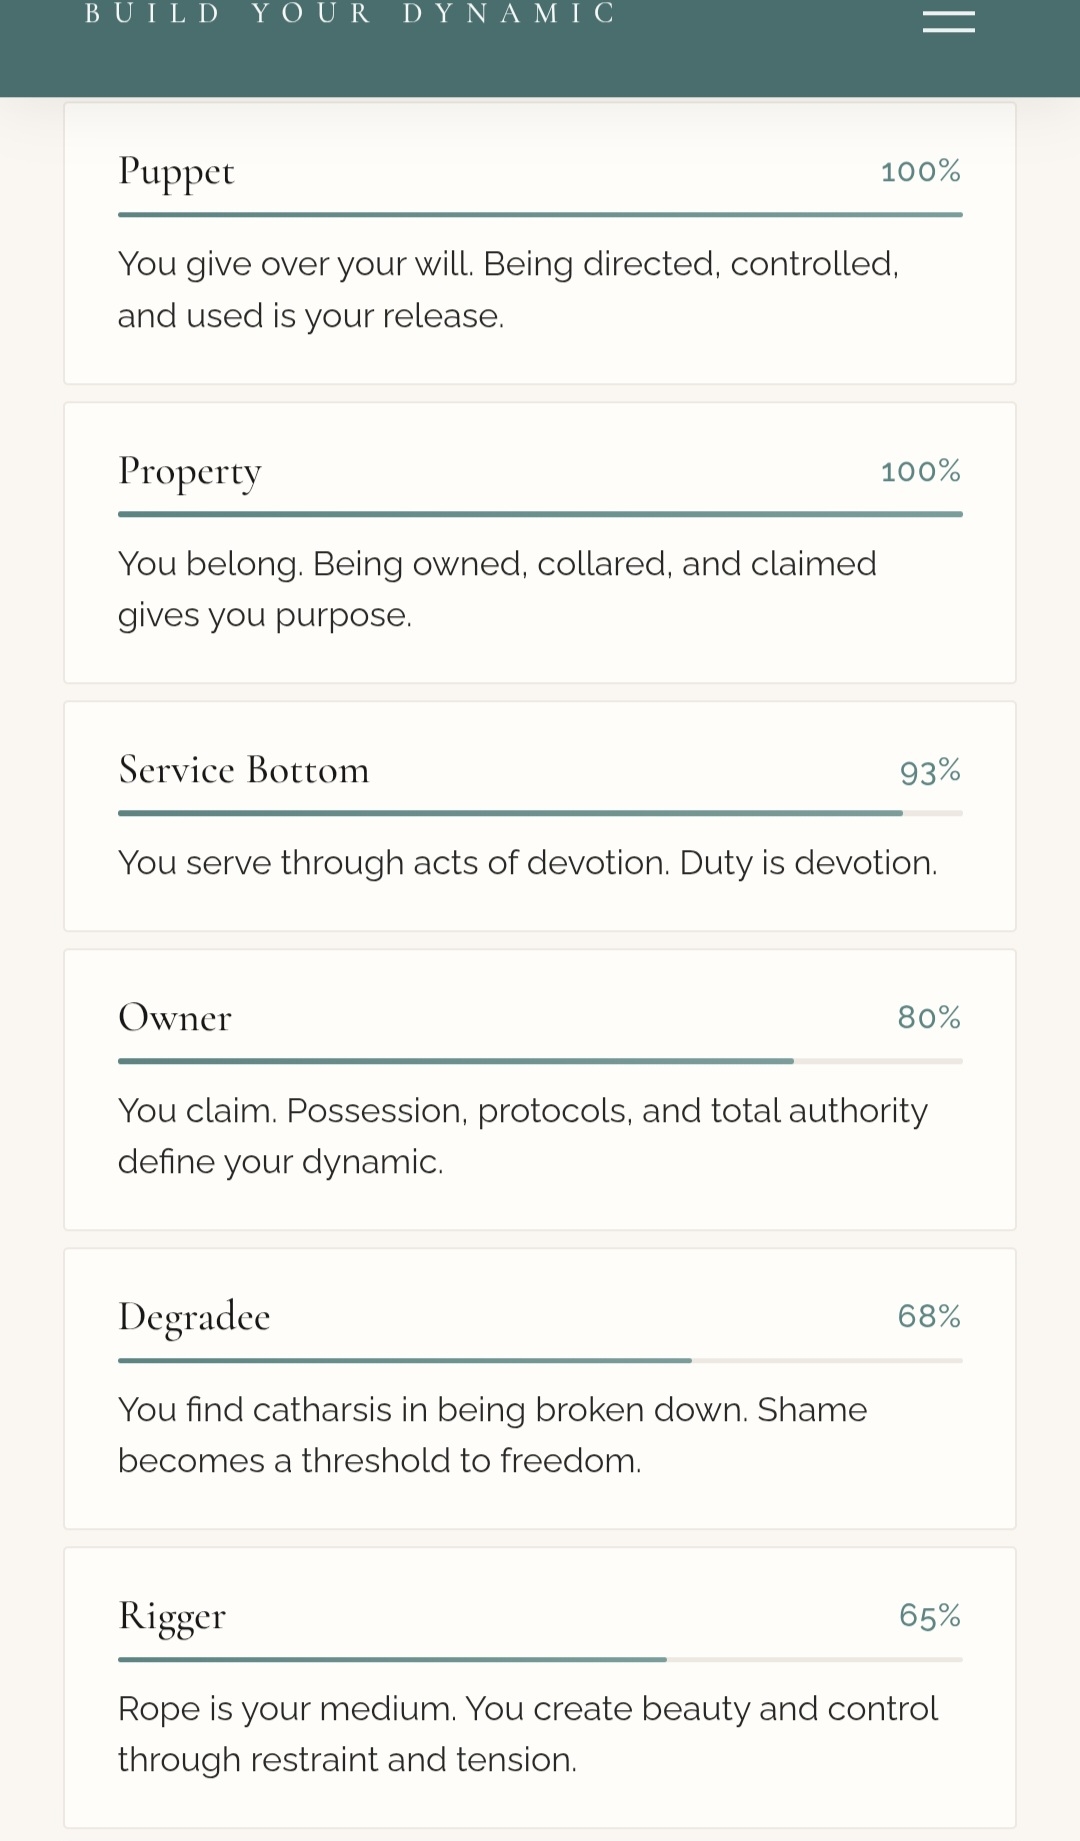The width and height of the screenshot is (1080, 1841).
Task: Click the Puppet 100% score label
Action: (920, 172)
